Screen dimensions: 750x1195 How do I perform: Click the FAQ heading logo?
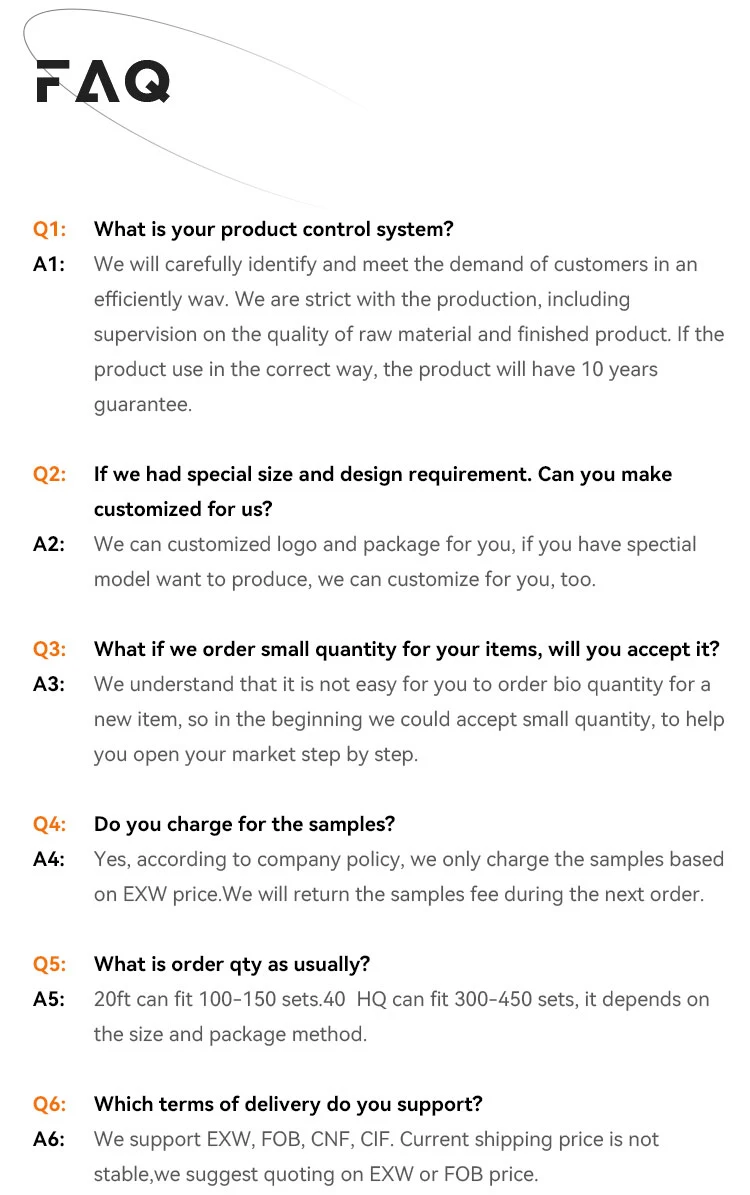tap(103, 81)
